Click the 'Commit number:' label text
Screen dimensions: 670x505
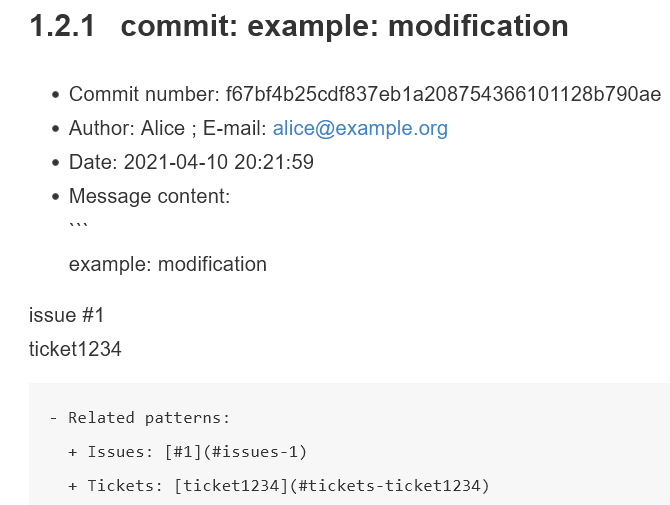click(144, 94)
